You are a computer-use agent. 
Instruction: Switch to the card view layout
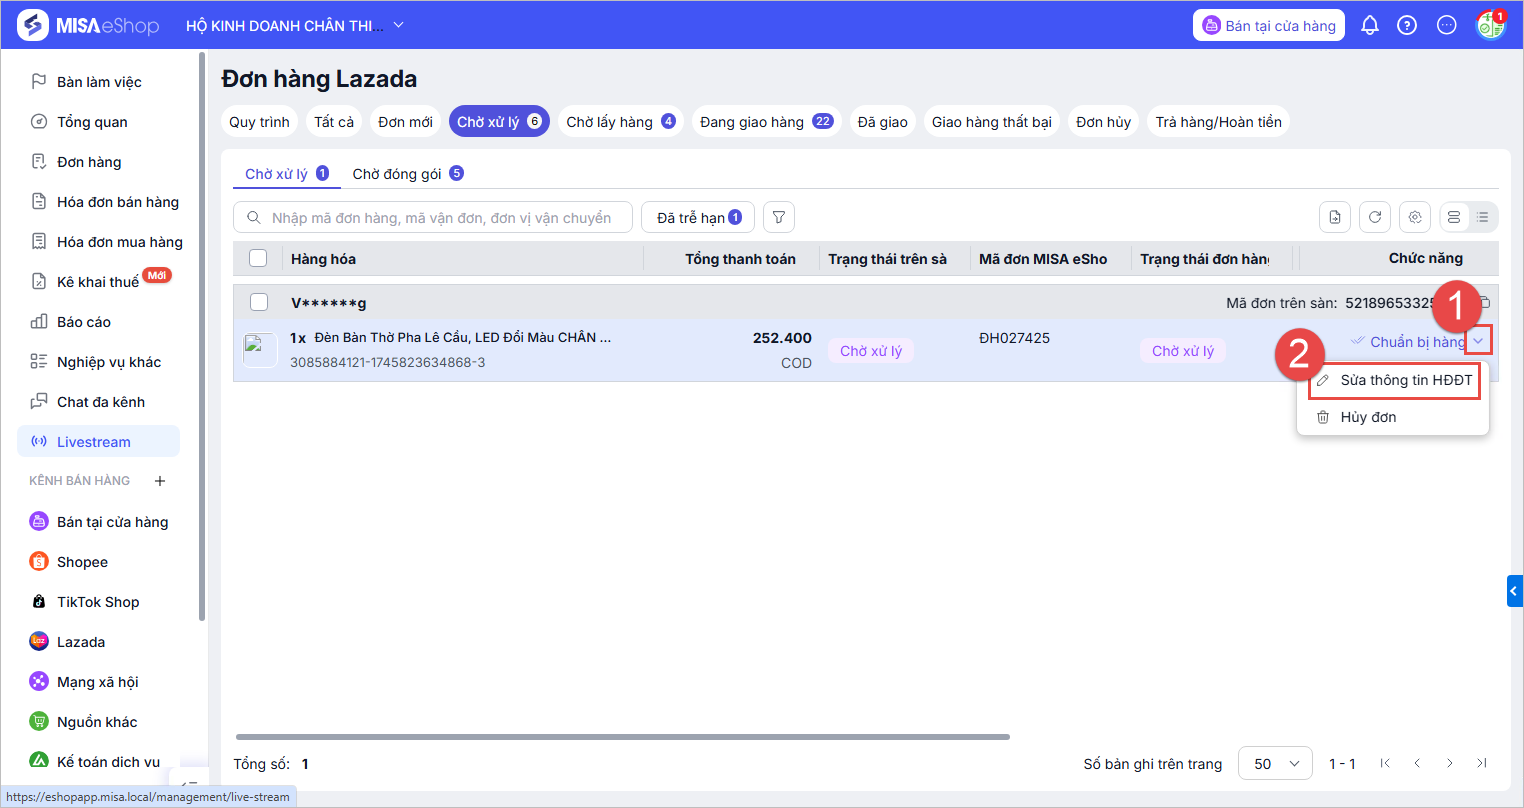[x=1454, y=217]
